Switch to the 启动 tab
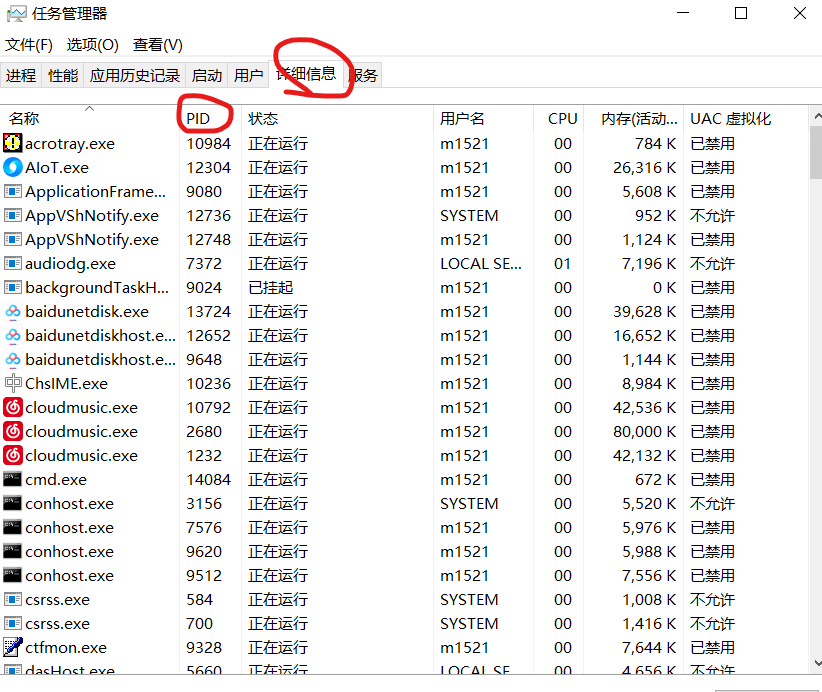 tap(207, 75)
